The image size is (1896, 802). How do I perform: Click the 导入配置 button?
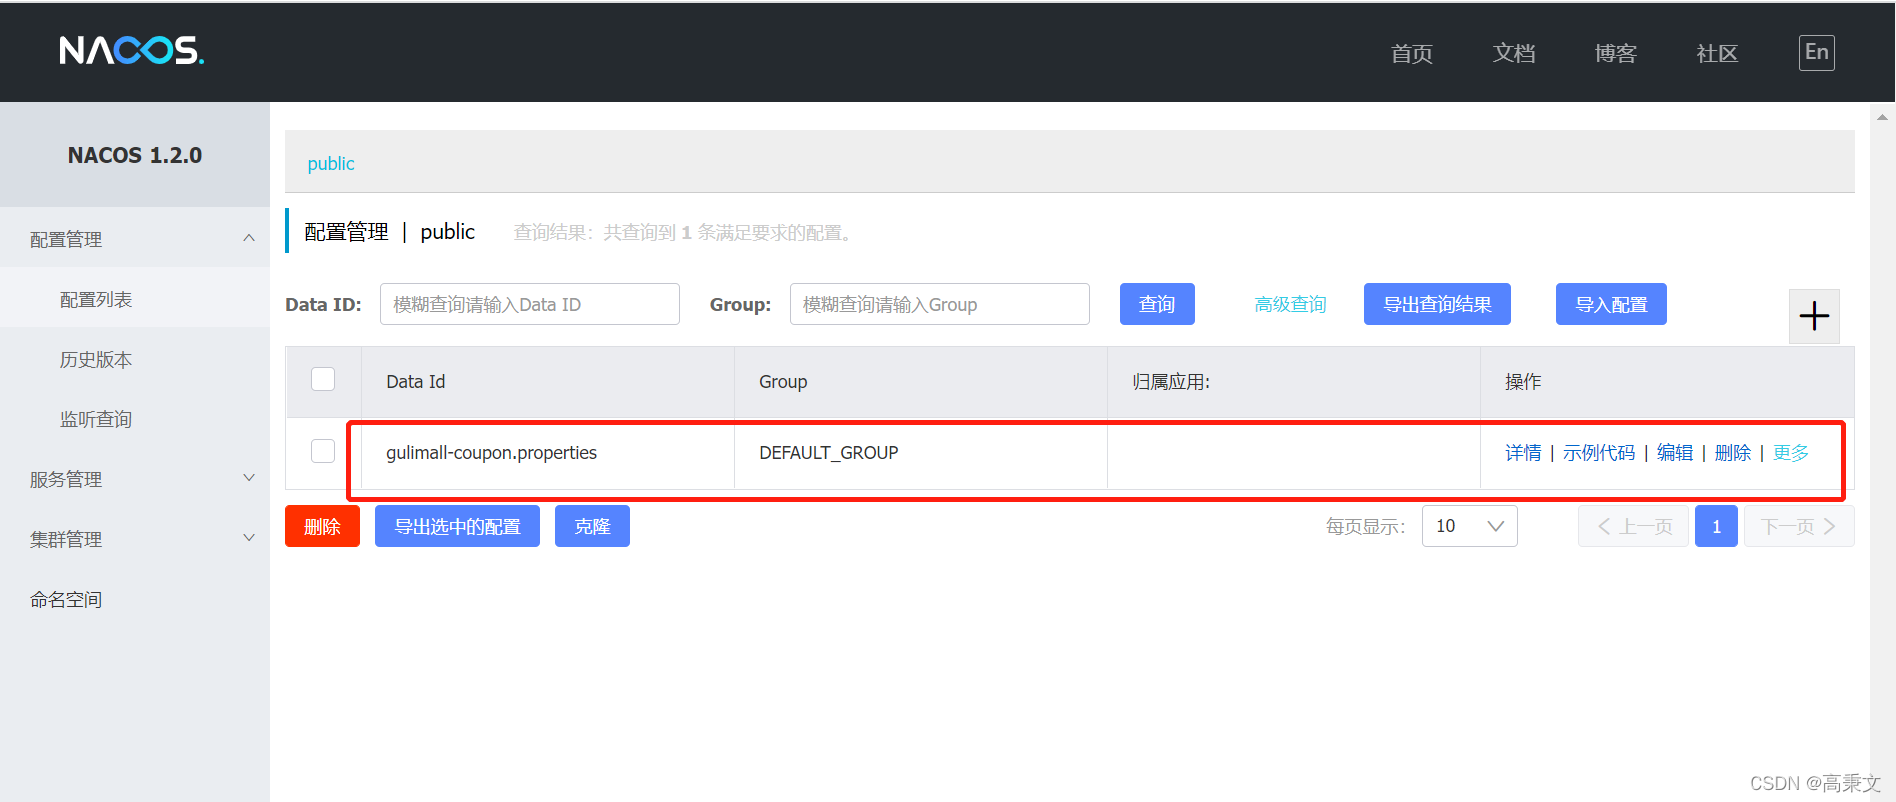[1611, 304]
